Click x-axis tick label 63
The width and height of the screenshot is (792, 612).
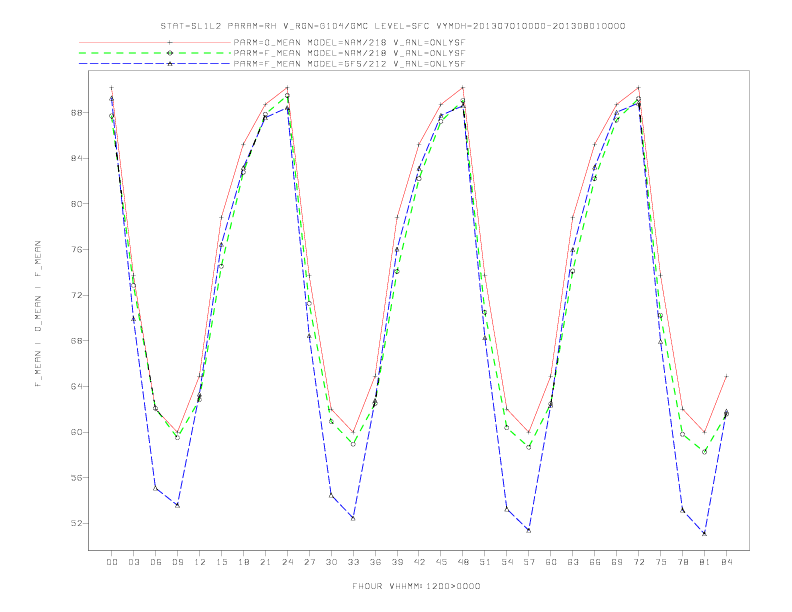point(573,562)
